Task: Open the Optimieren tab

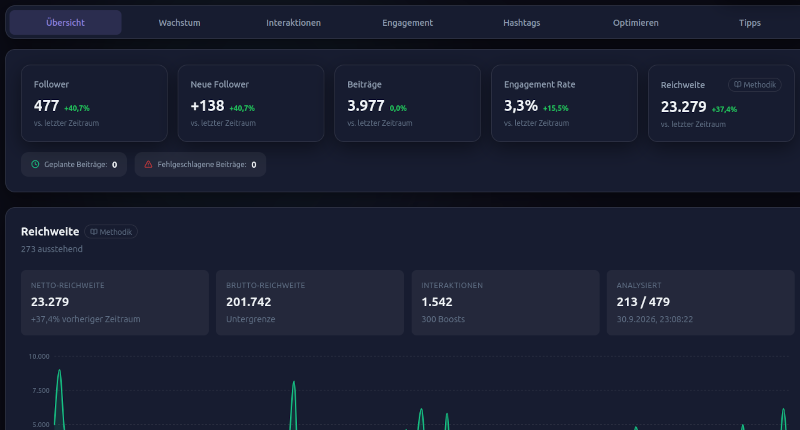Action: click(635, 22)
